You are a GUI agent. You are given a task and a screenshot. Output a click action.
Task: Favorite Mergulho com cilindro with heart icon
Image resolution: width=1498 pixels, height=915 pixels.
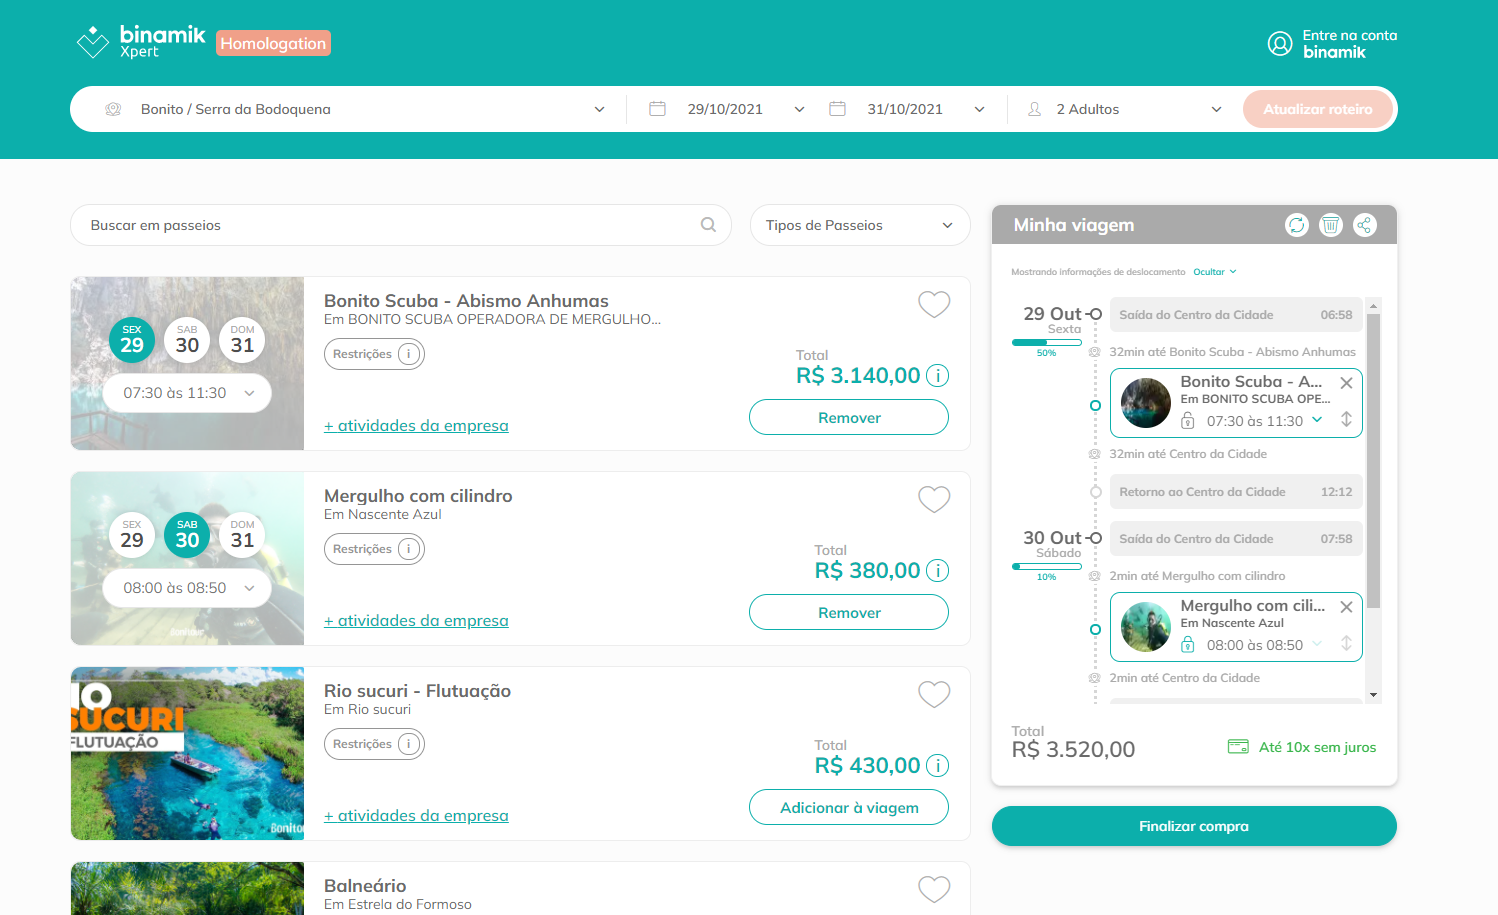pos(934,499)
